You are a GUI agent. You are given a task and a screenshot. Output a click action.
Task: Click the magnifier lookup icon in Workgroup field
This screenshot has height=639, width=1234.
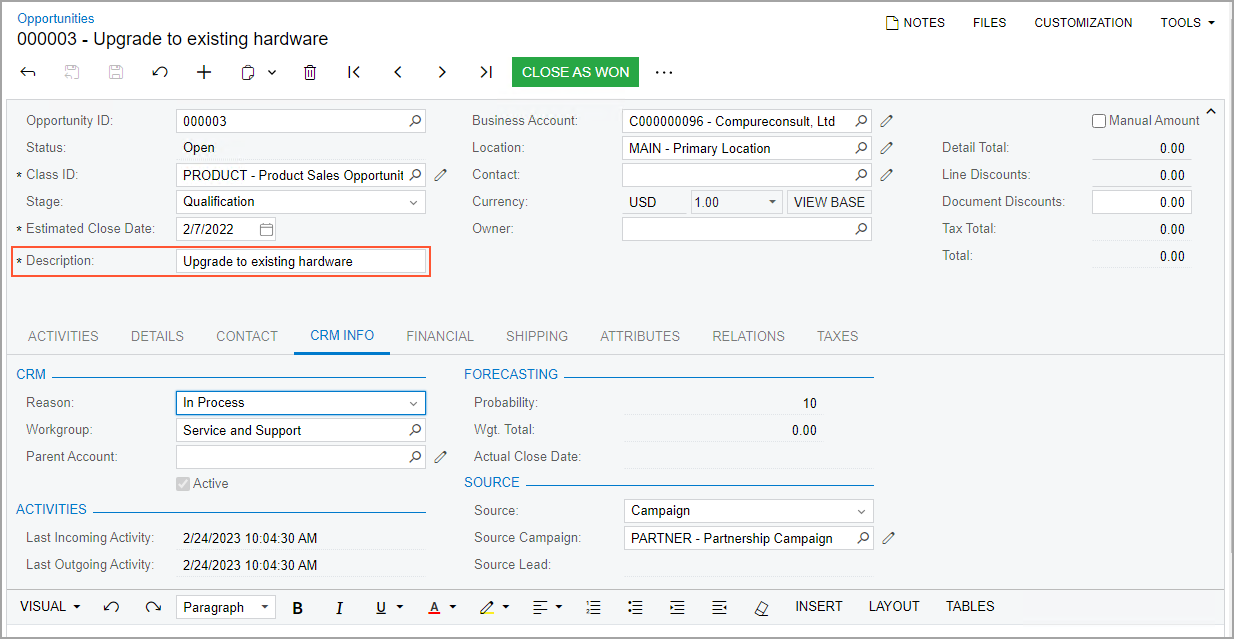coord(415,430)
